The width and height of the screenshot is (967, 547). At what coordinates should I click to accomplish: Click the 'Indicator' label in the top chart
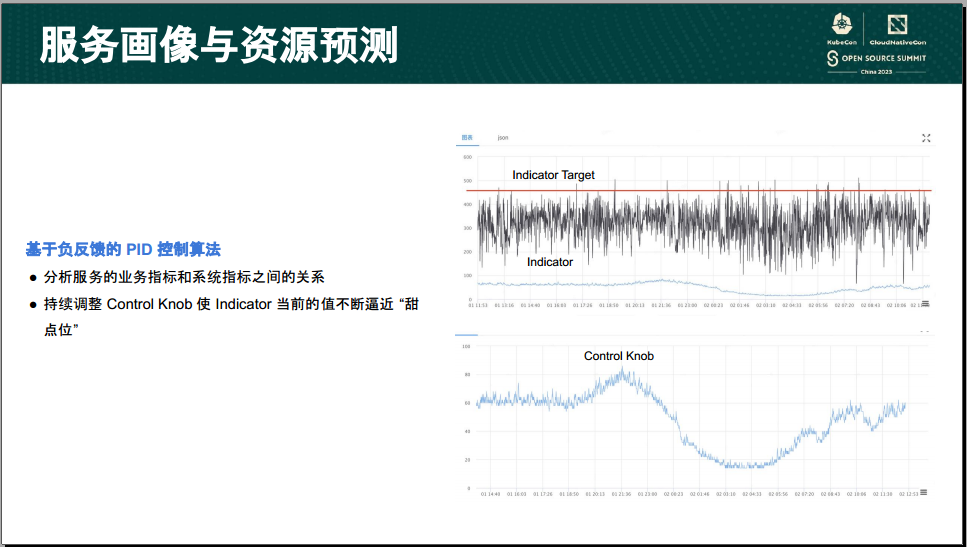click(x=550, y=262)
